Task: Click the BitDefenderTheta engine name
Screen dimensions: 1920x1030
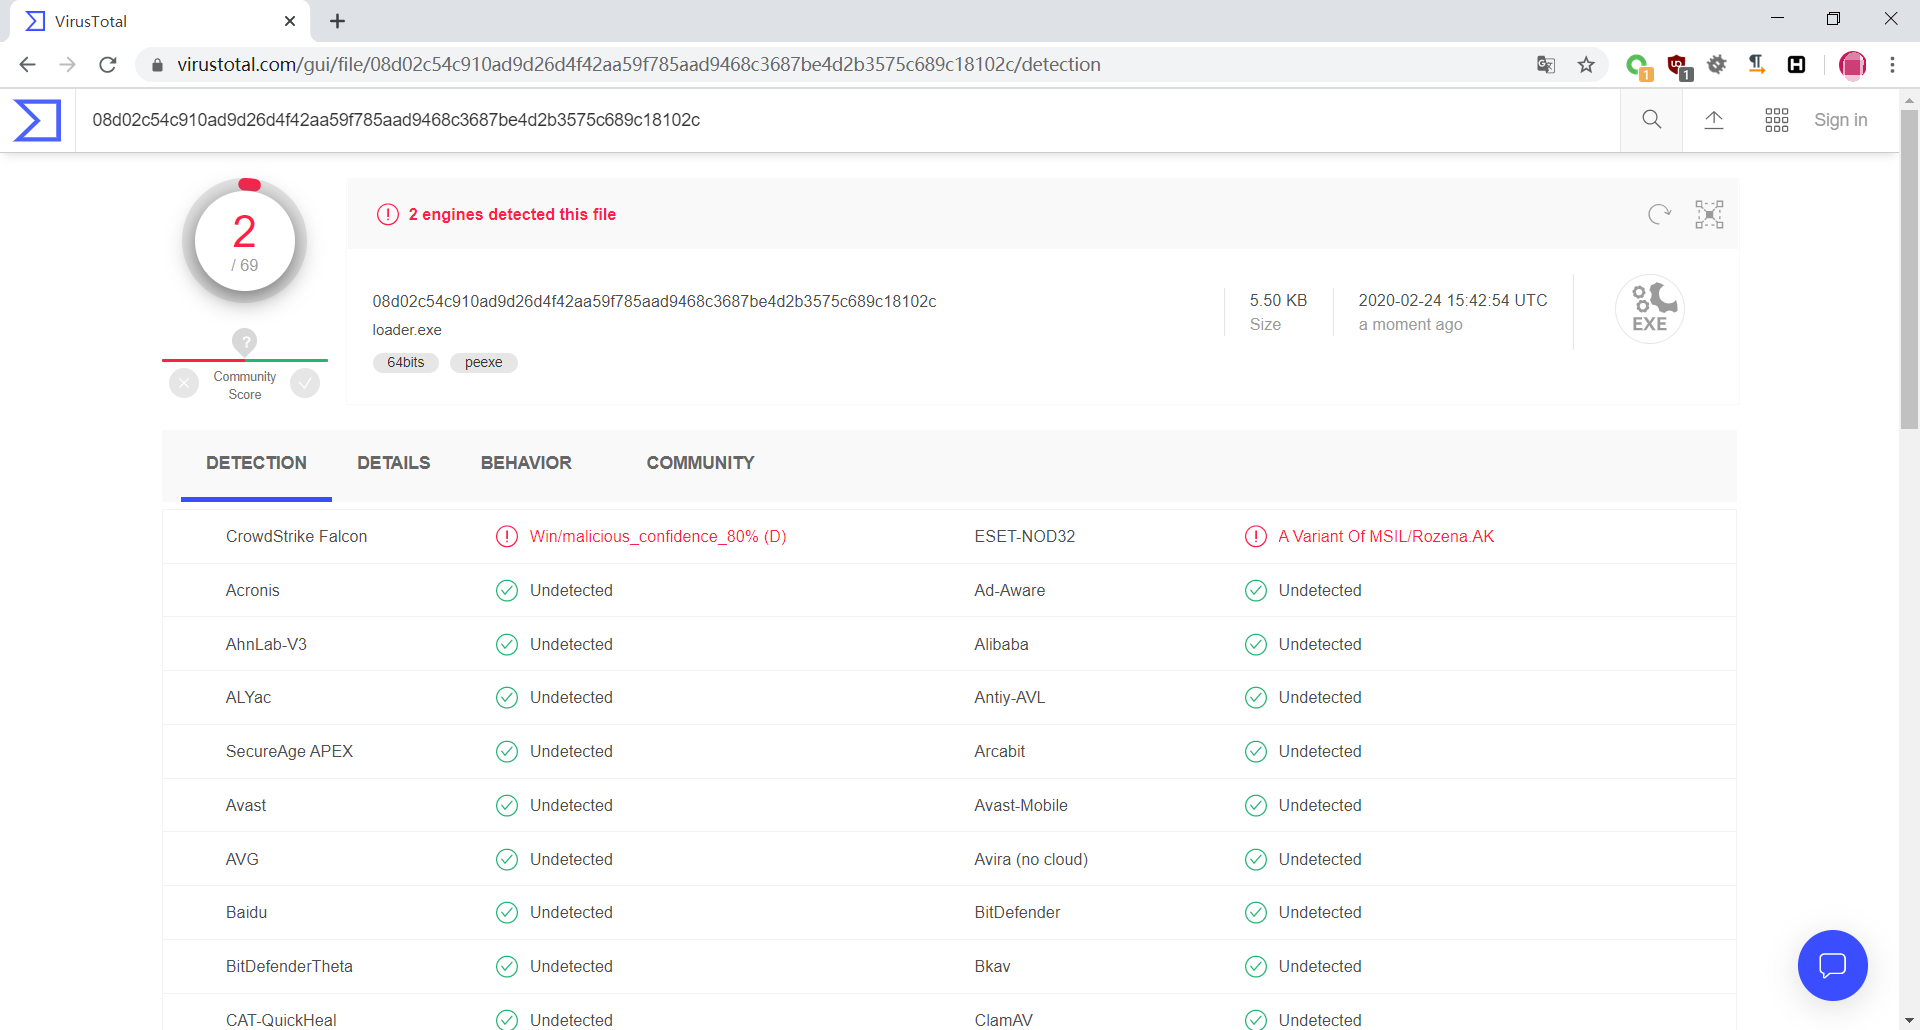Action: coord(289,967)
